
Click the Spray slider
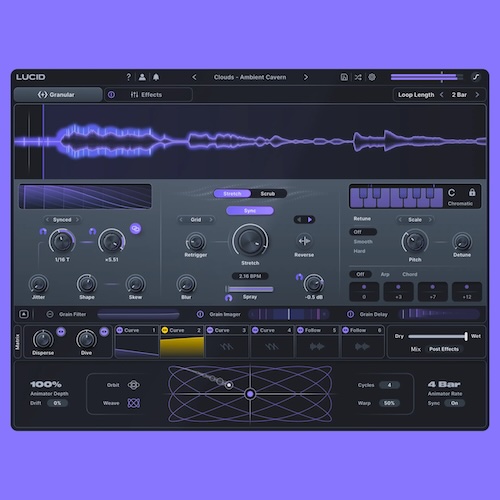(249, 289)
